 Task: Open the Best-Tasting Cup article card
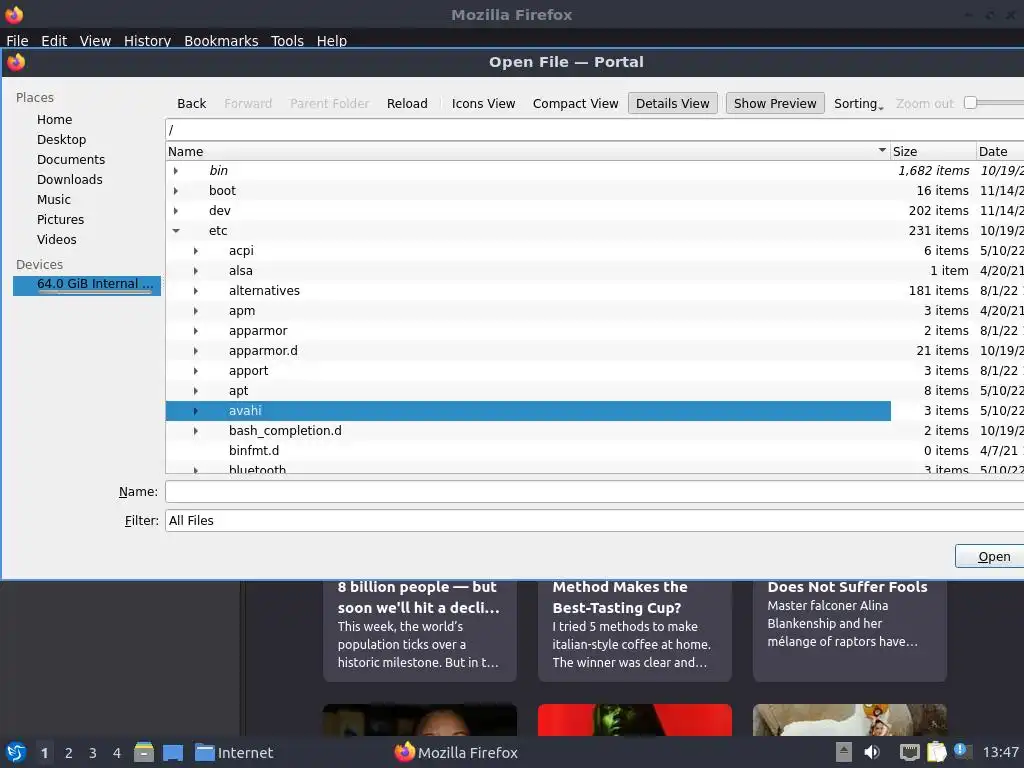635,630
